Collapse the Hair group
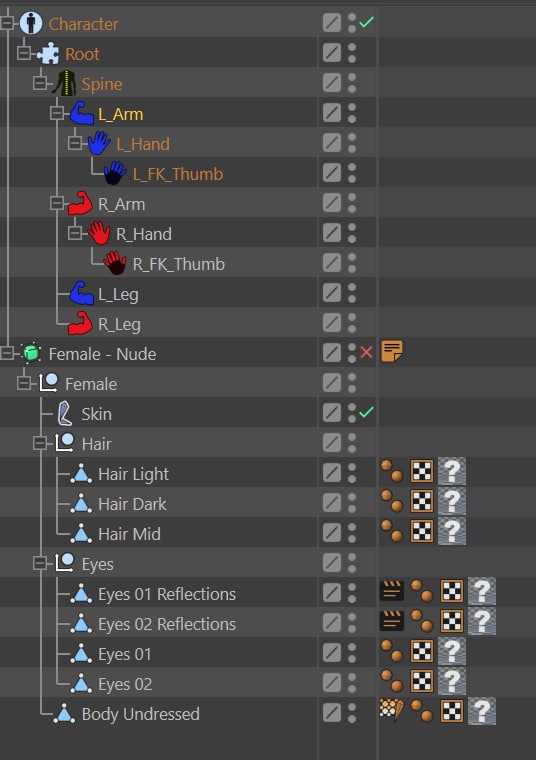This screenshot has height=760, width=536. tap(40, 443)
